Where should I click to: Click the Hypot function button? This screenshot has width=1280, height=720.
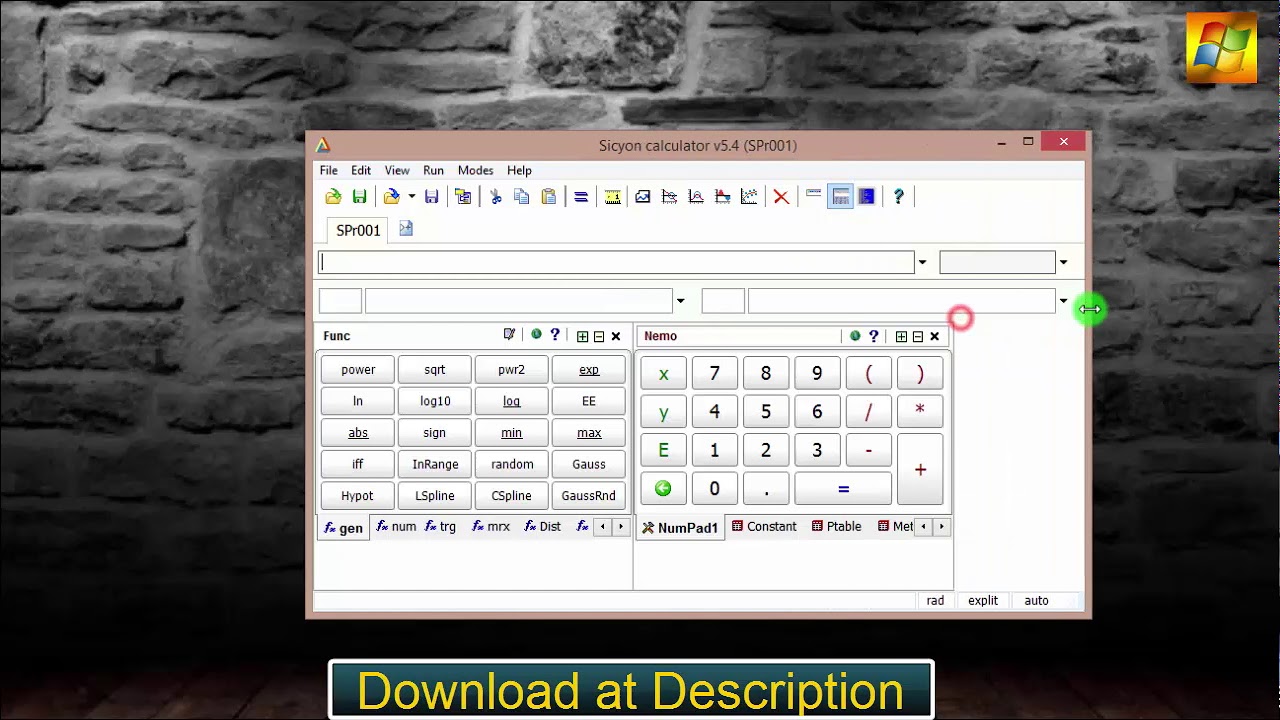point(358,496)
